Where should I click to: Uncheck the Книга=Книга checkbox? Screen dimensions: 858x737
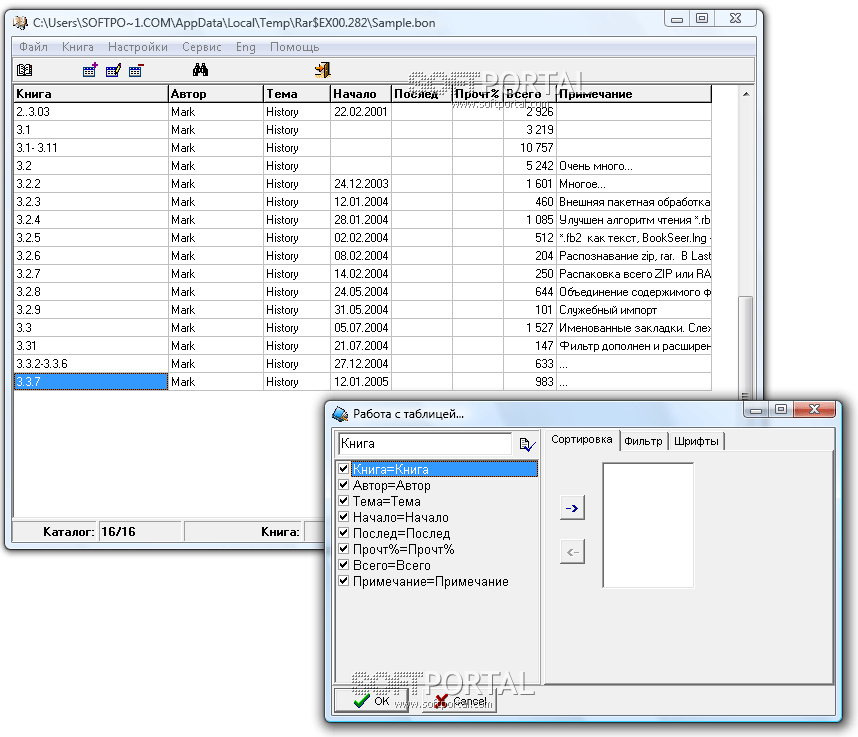click(344, 469)
